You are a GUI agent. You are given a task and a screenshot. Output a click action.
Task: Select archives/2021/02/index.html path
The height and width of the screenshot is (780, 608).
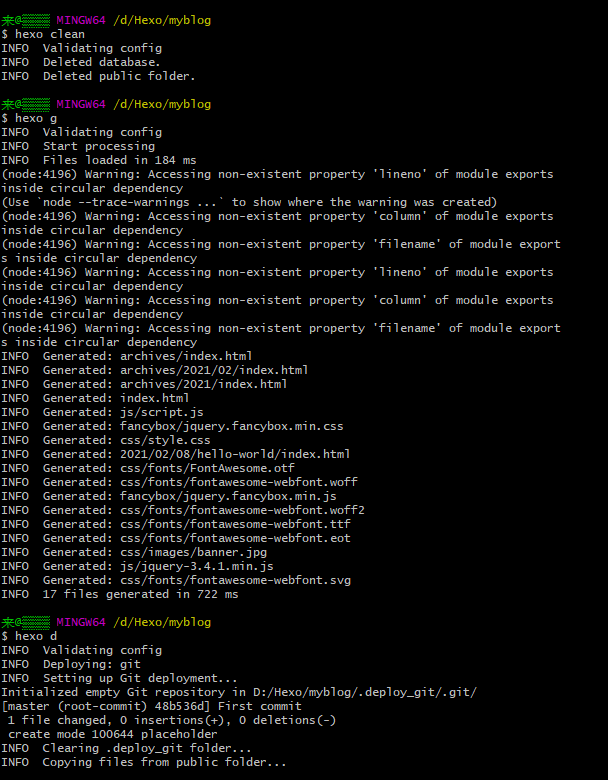tap(214, 370)
